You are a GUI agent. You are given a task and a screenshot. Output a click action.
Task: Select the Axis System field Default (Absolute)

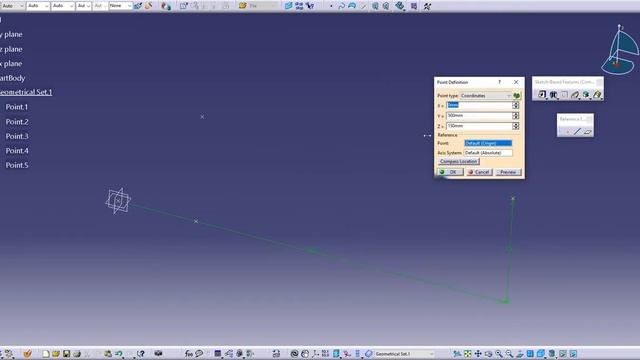click(488, 153)
